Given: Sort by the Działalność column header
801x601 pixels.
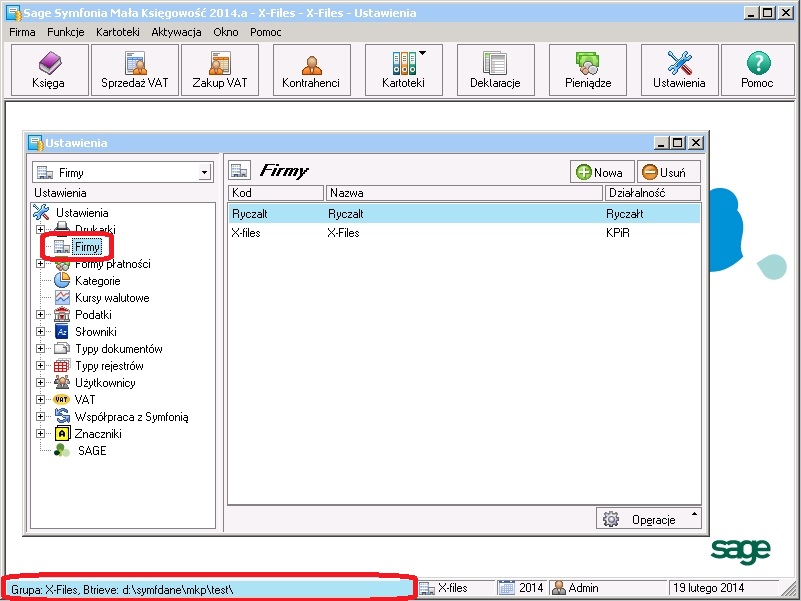Looking at the screenshot, I should pos(653,193).
